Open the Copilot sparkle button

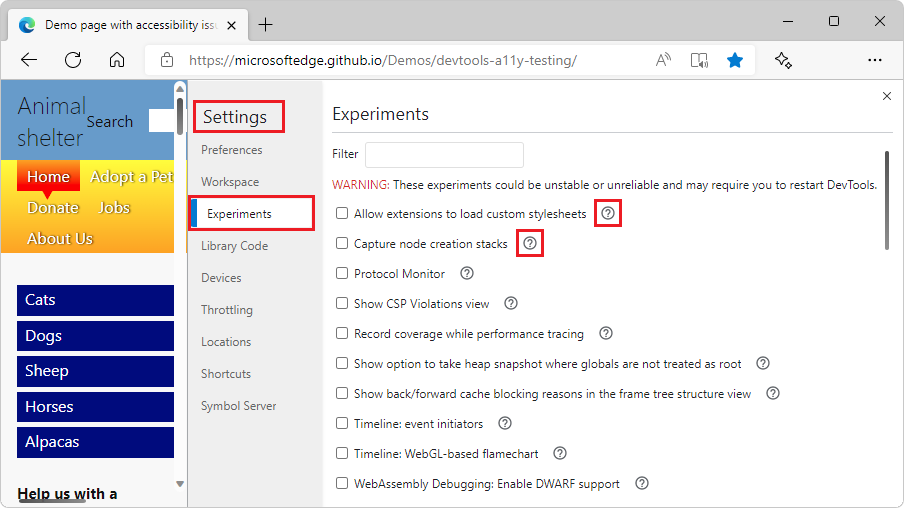click(x=783, y=60)
